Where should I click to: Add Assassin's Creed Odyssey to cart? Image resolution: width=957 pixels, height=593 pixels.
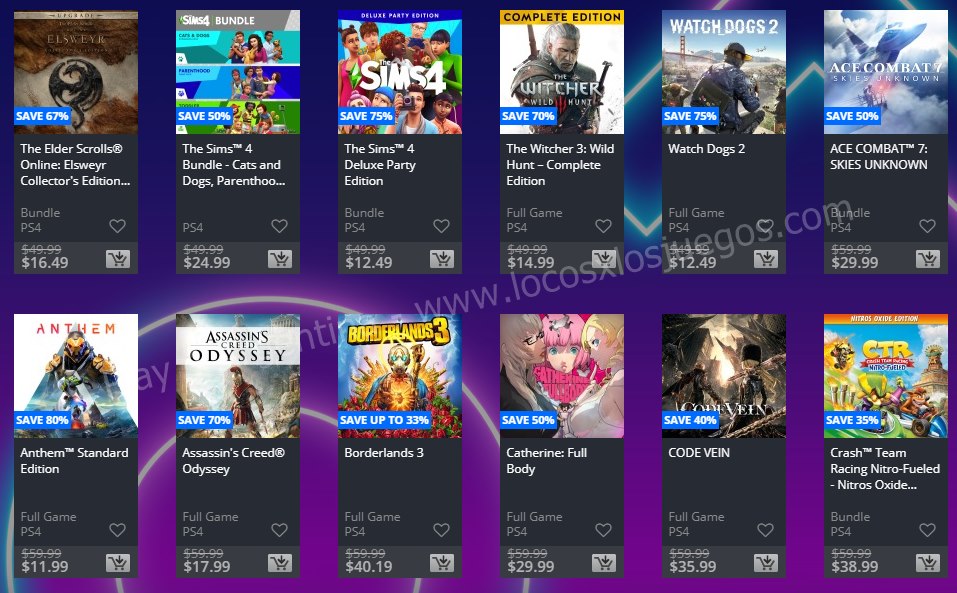(280, 563)
